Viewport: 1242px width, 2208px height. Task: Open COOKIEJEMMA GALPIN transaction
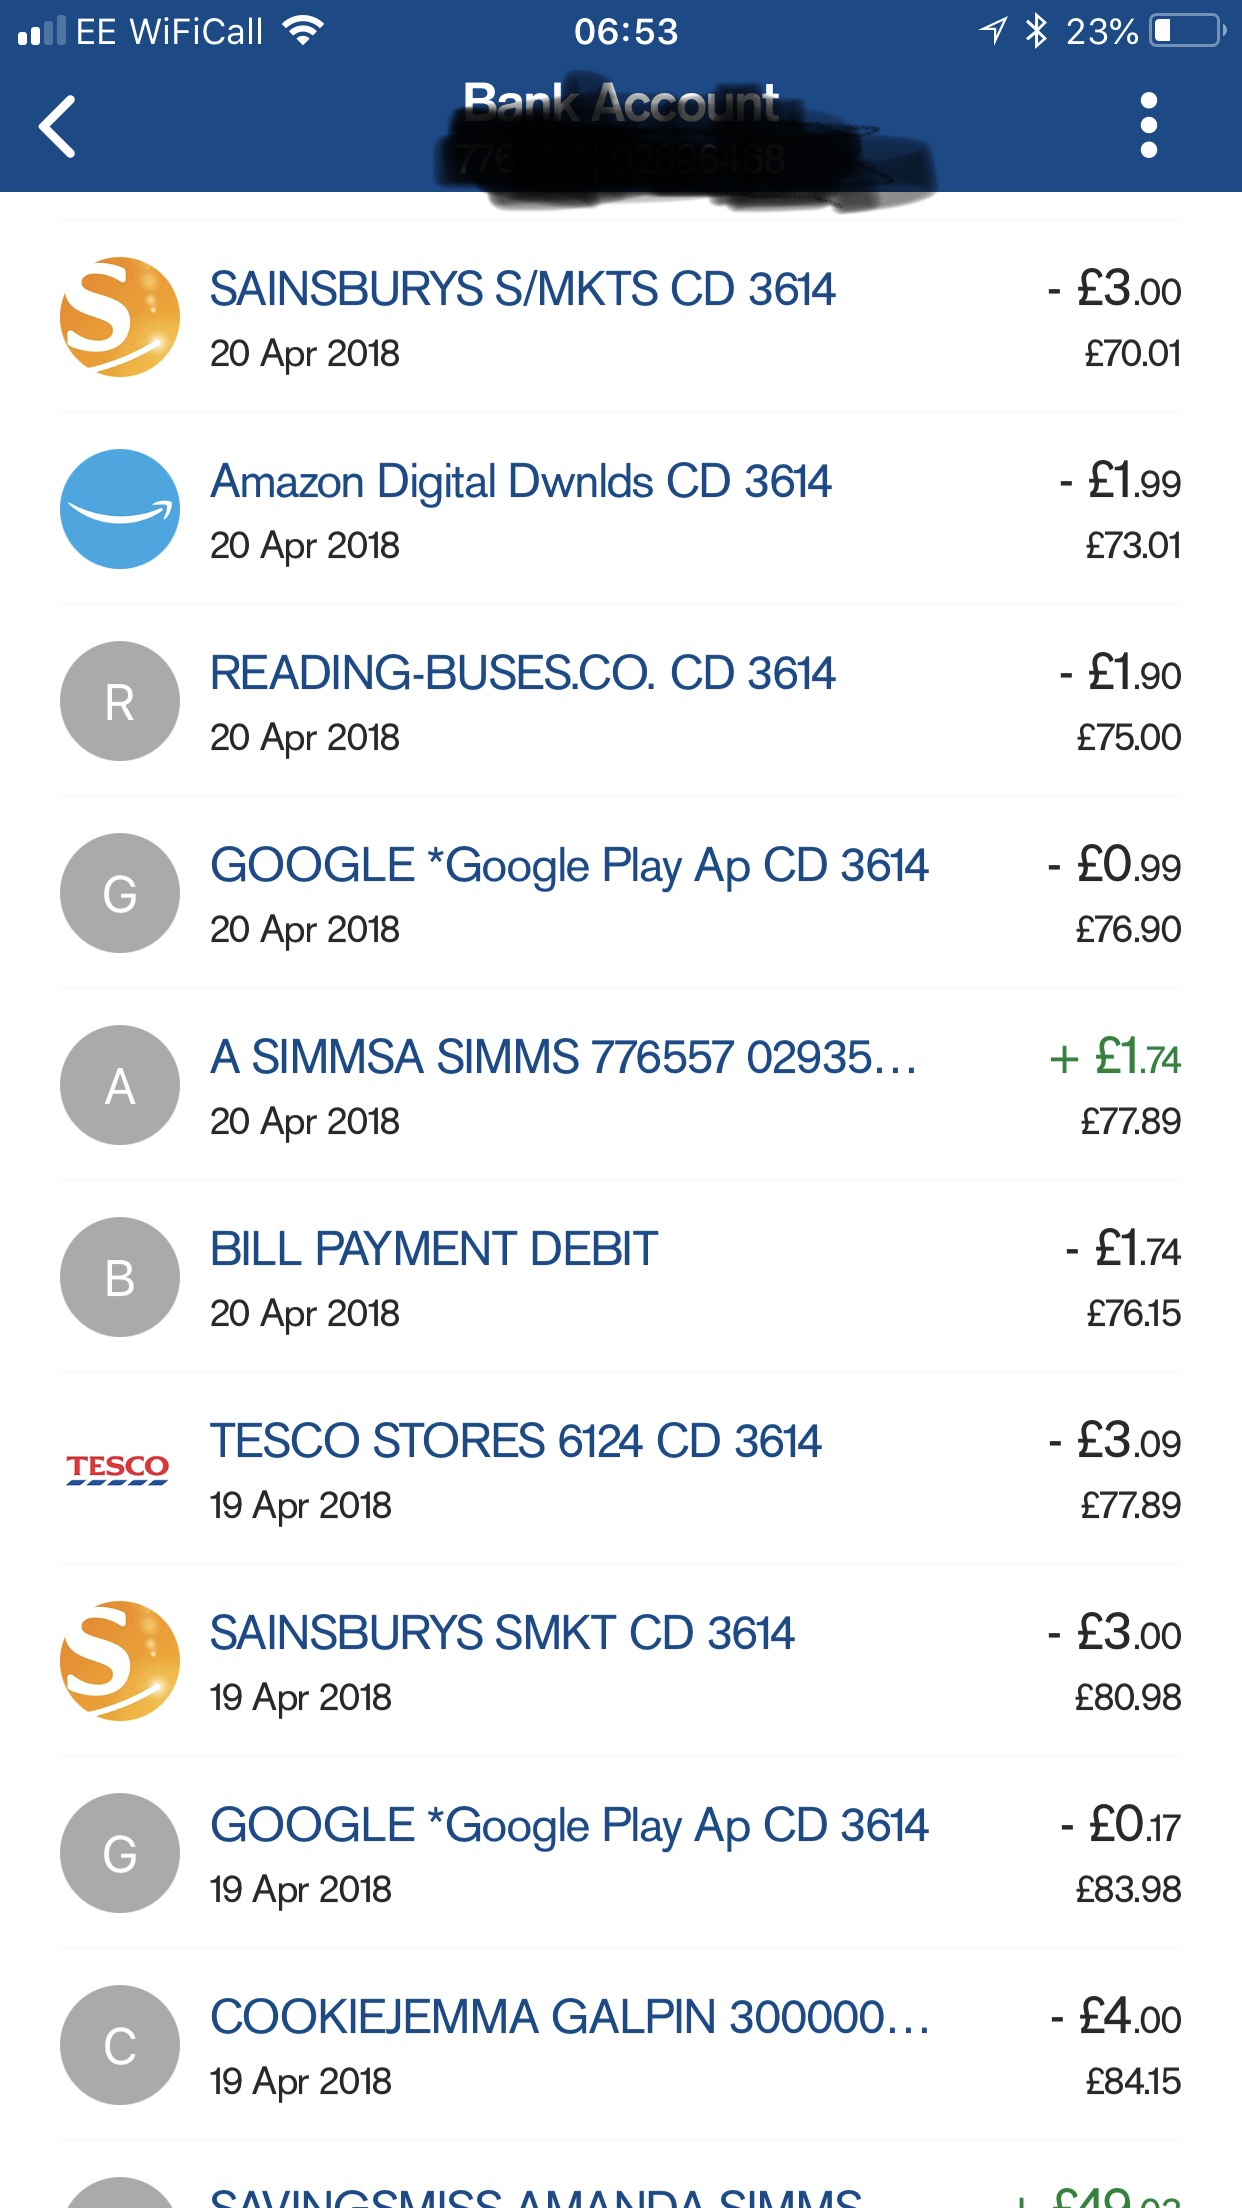[570, 2018]
